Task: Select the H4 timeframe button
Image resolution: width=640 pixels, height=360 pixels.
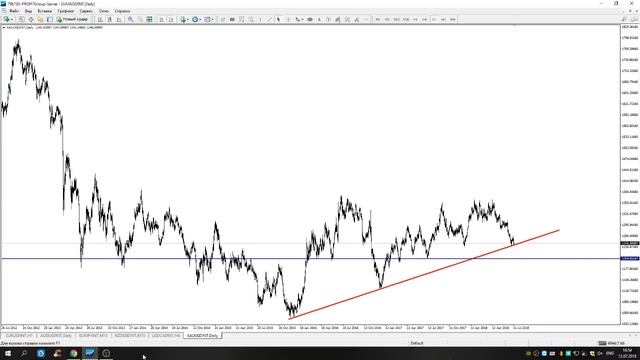Action: pos(424,19)
